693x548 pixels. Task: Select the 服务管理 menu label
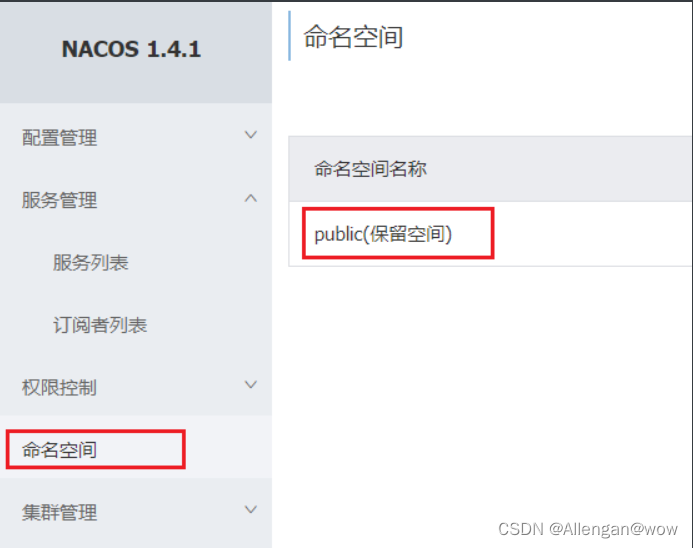tap(60, 200)
